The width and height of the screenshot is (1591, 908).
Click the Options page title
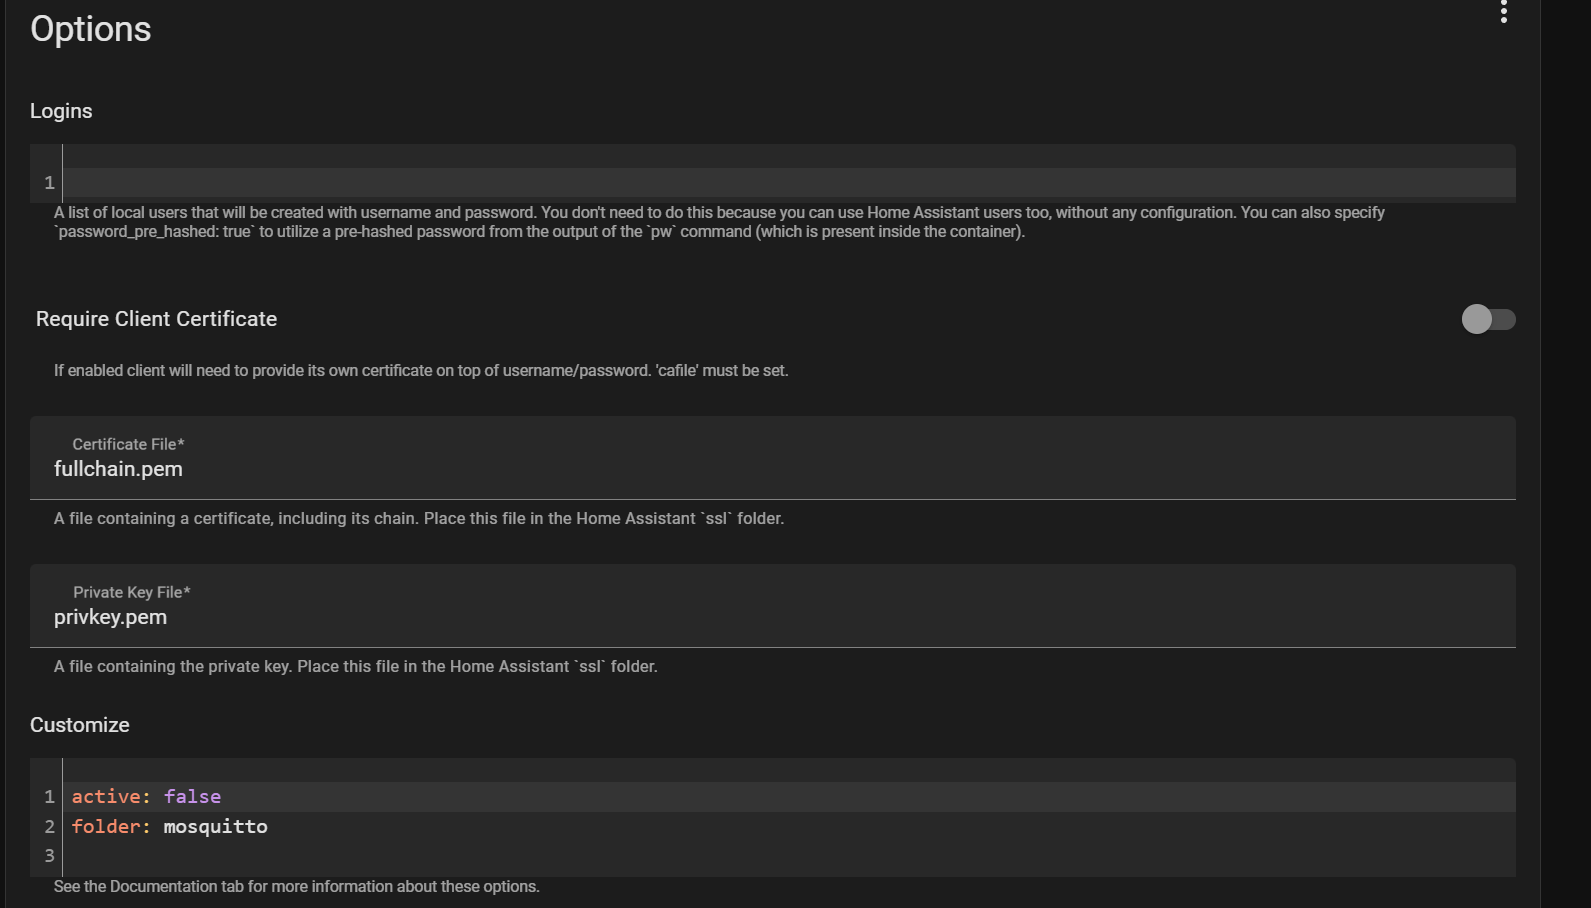(x=91, y=29)
